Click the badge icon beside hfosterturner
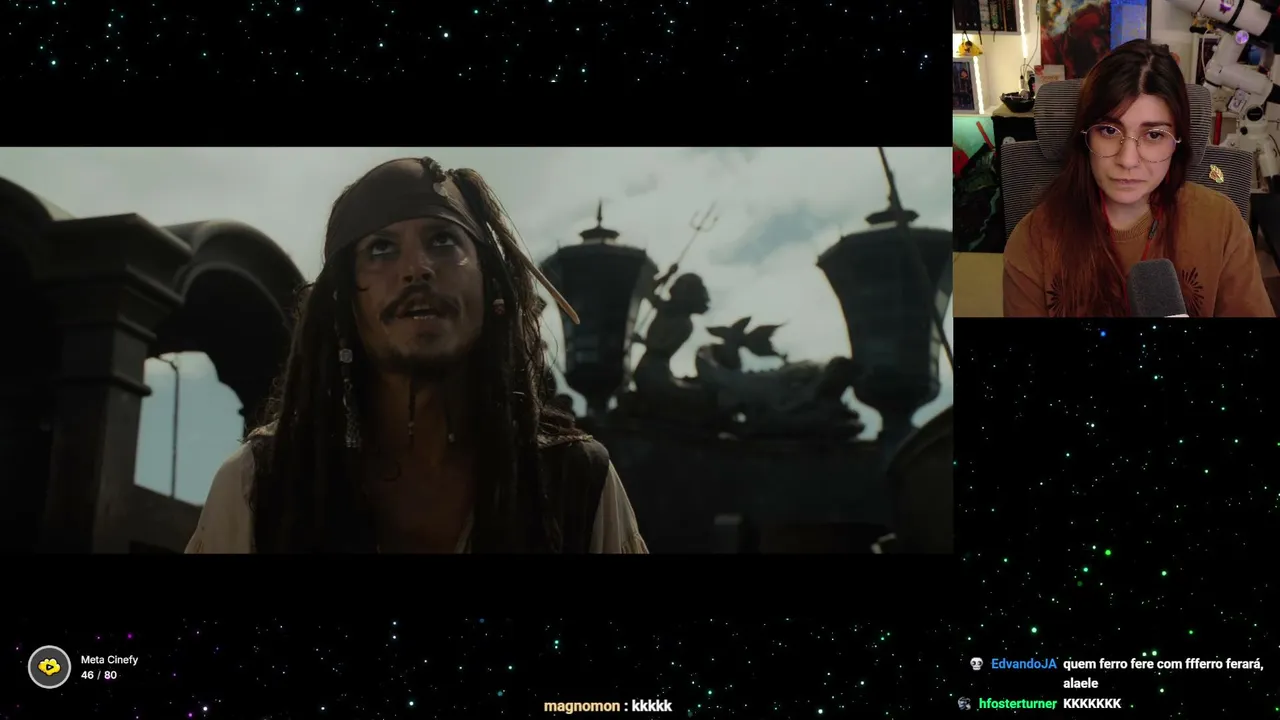Viewport: 1280px width, 720px height. point(964,704)
